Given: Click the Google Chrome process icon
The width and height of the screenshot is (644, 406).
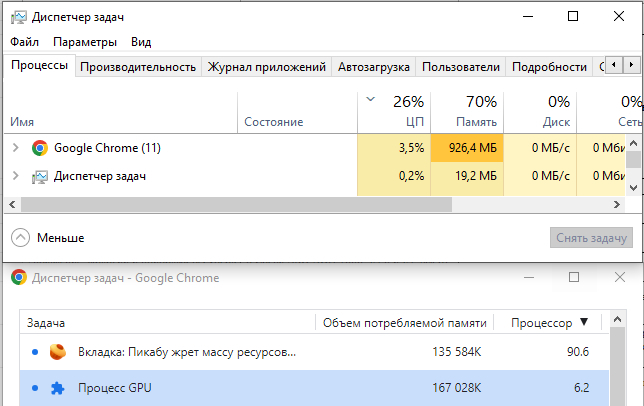Looking at the screenshot, I should [x=40, y=148].
